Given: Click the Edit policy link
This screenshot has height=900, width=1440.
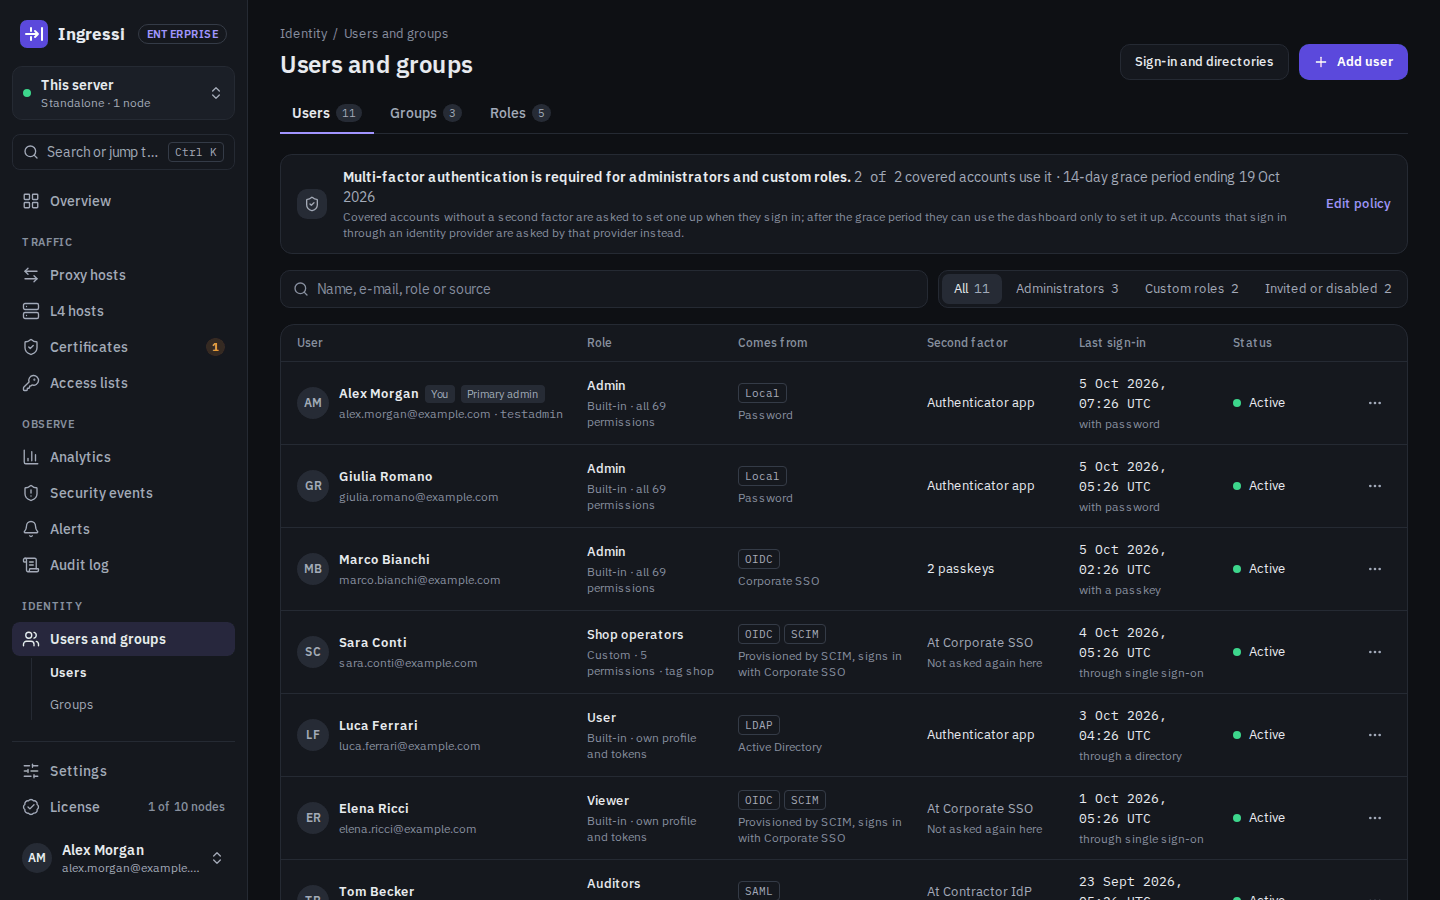Looking at the screenshot, I should pyautogui.click(x=1358, y=204).
